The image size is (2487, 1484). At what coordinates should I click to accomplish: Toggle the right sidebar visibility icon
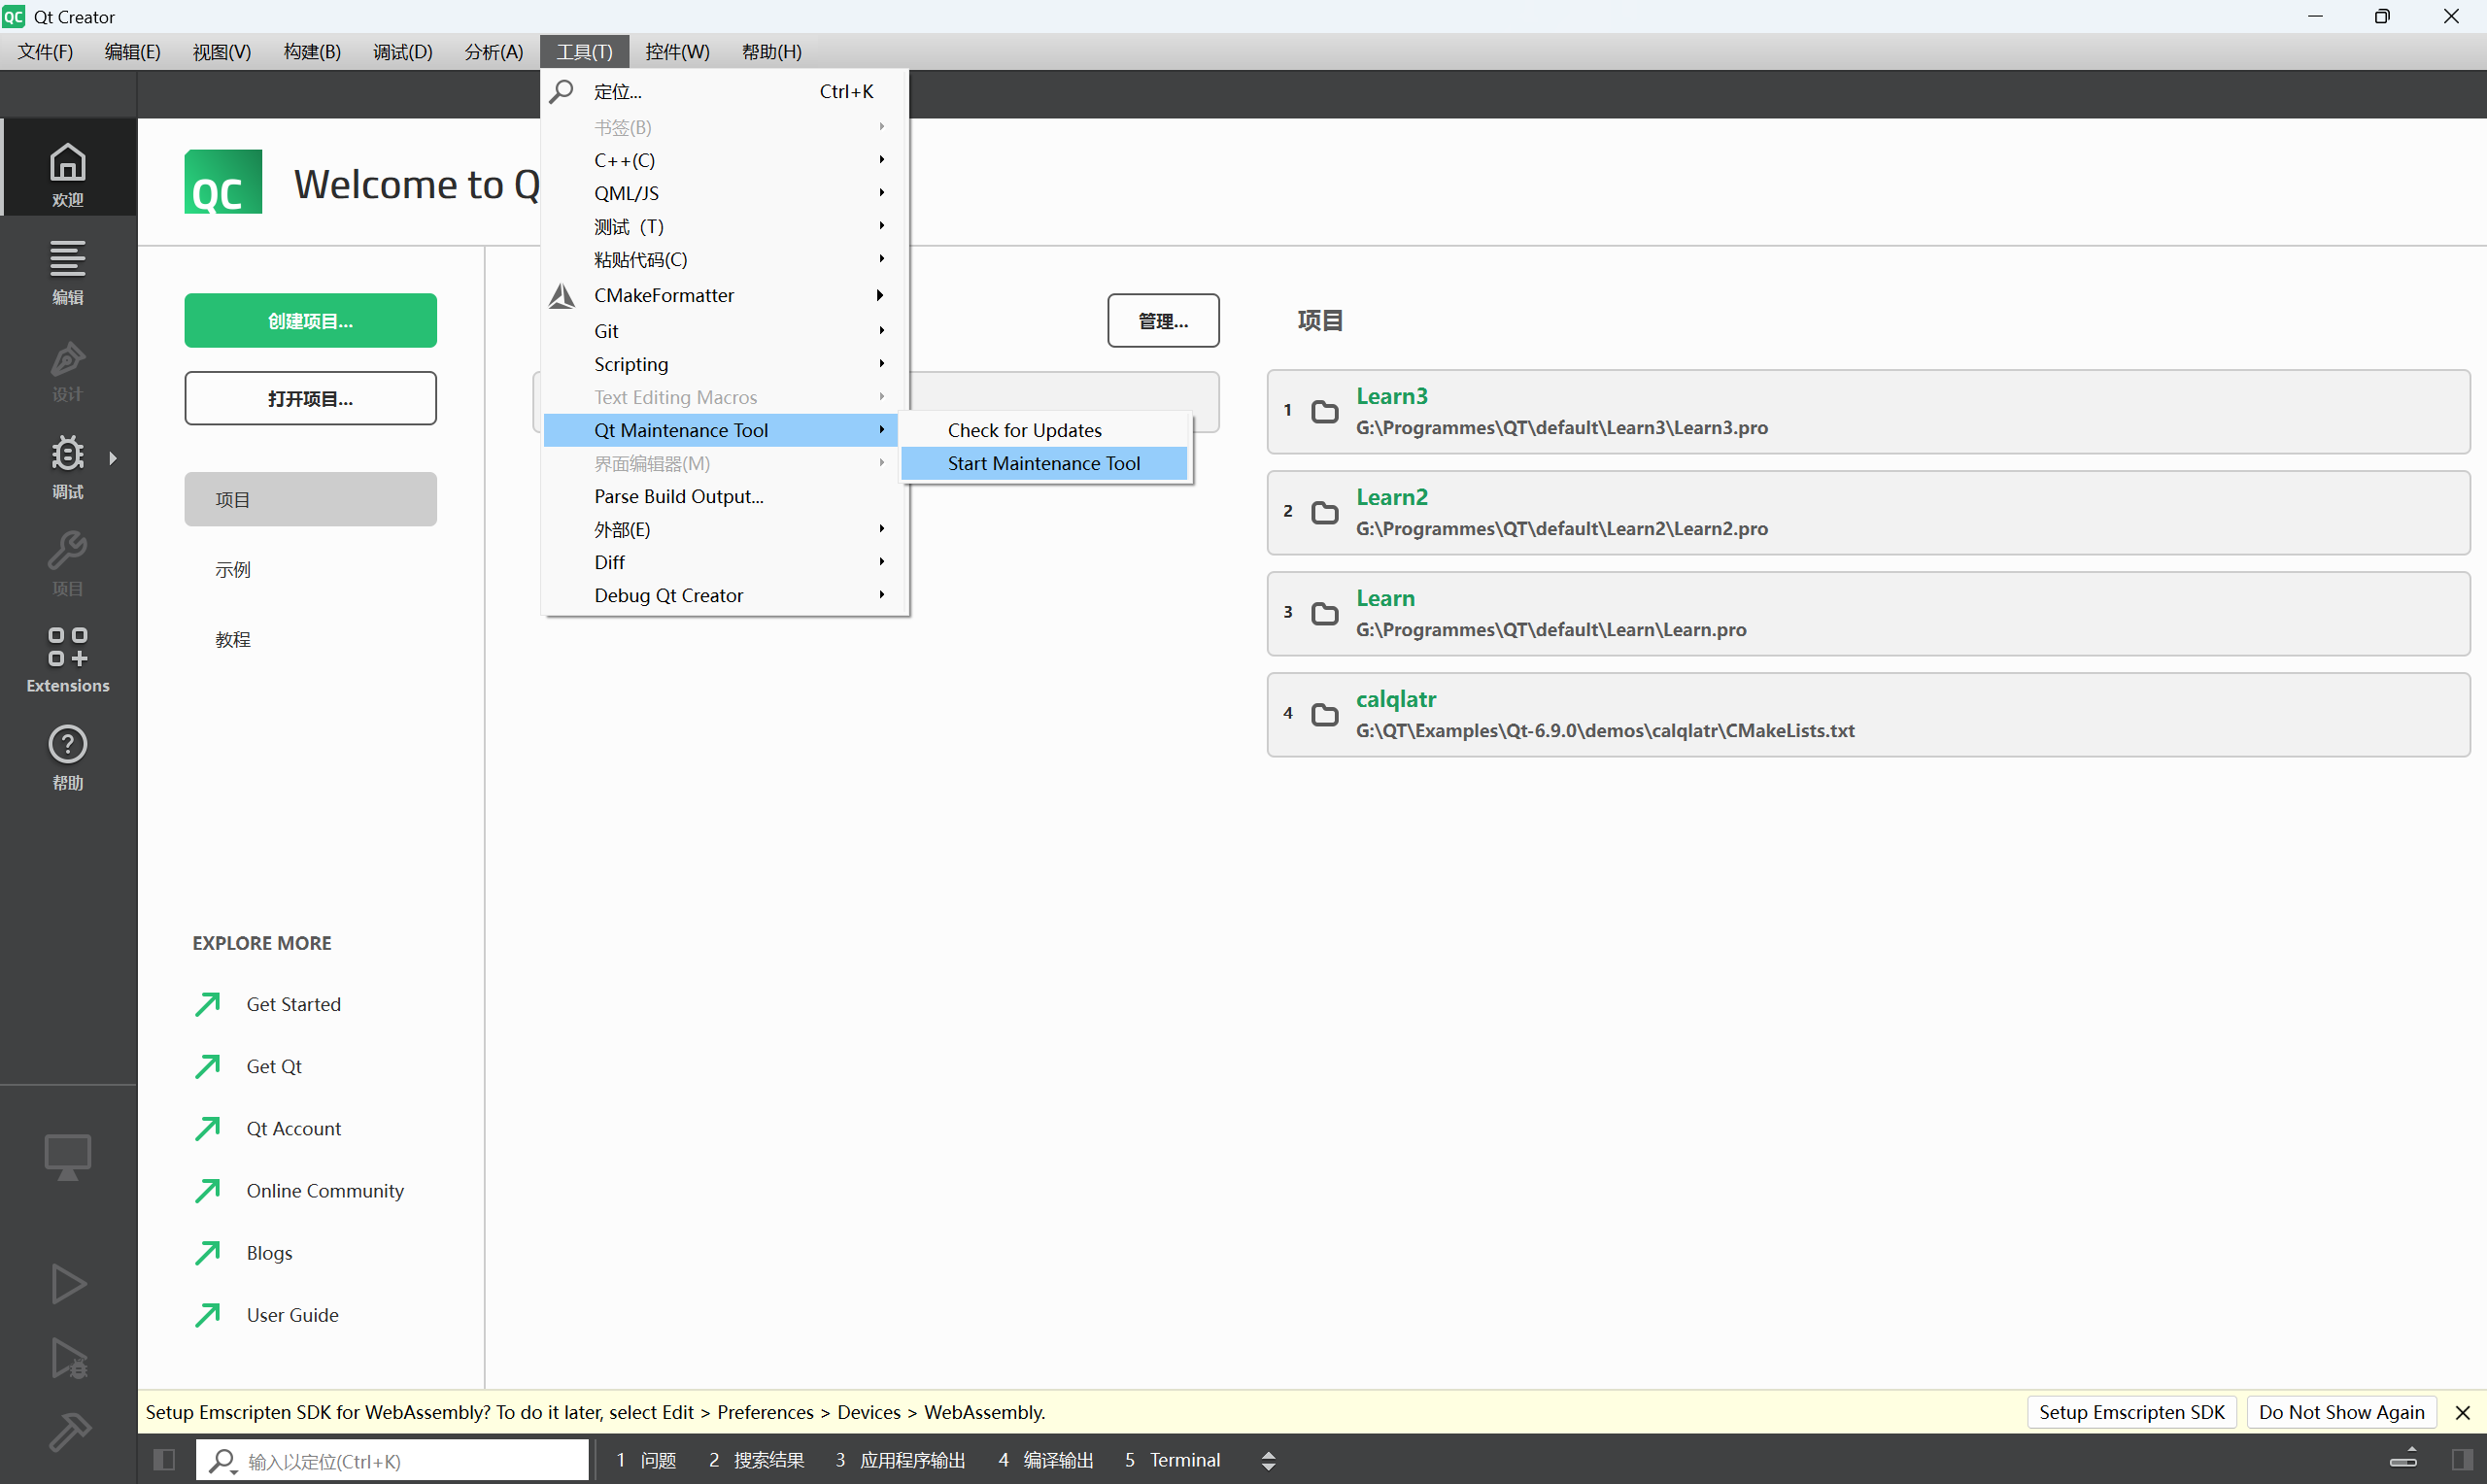point(2463,1460)
